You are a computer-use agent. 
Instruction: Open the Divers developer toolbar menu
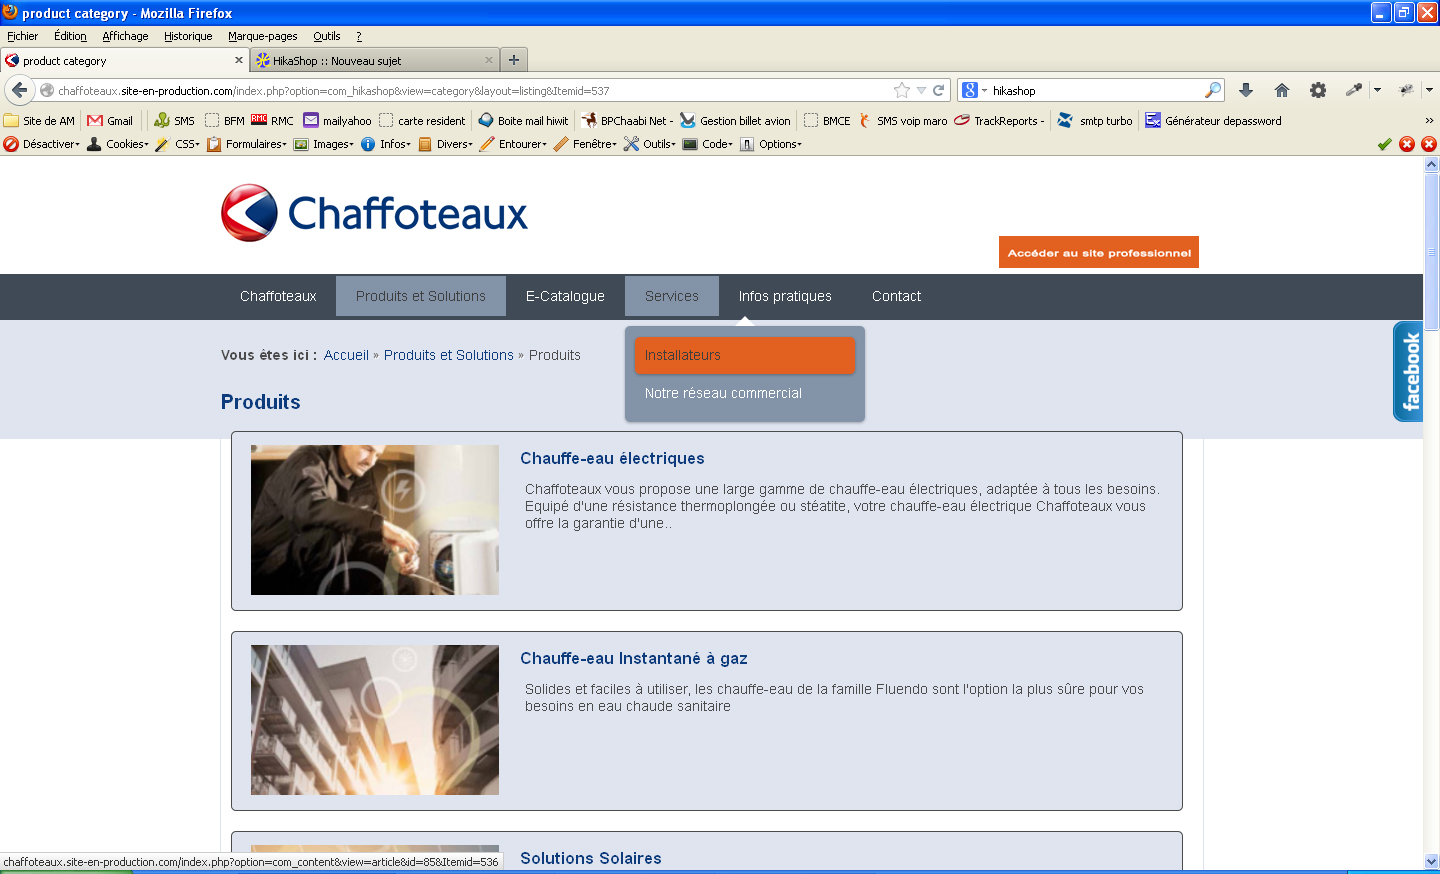pyautogui.click(x=445, y=144)
